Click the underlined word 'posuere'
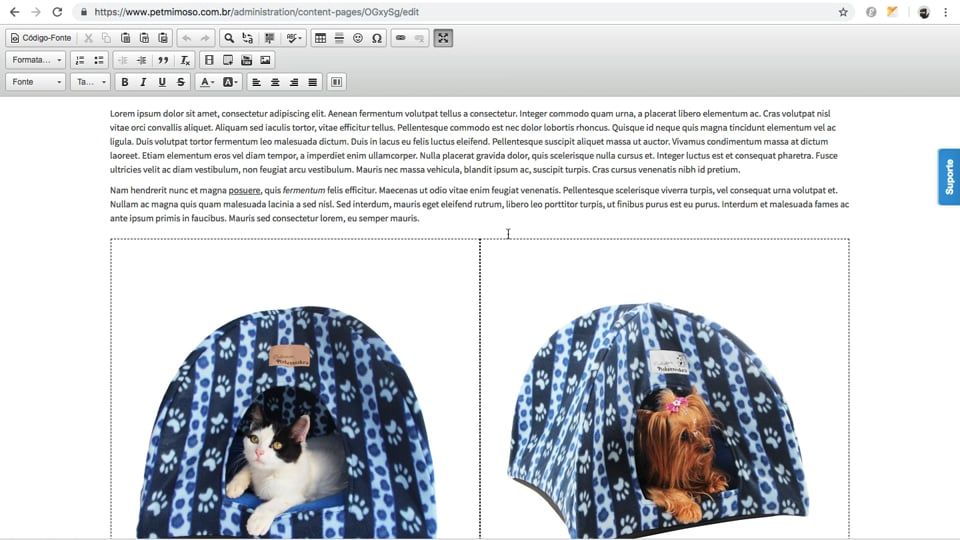960x540 pixels. coord(244,190)
